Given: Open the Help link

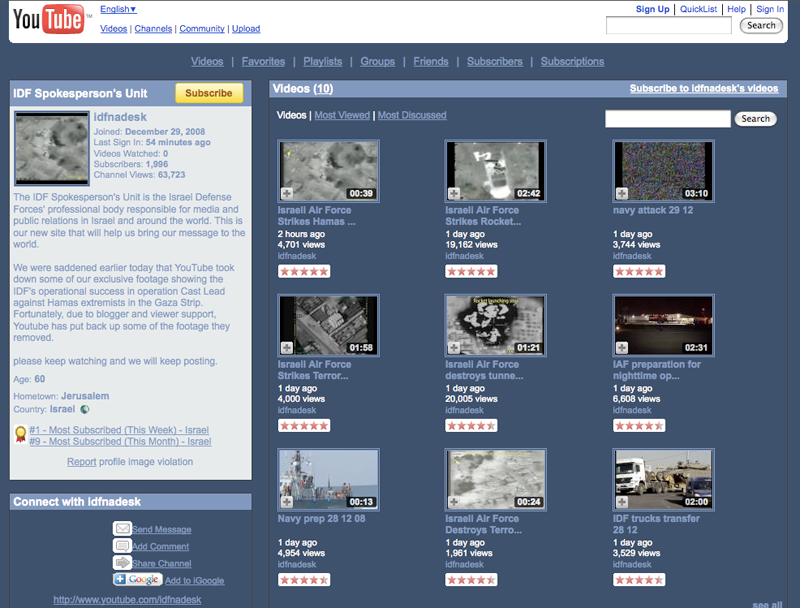Looking at the screenshot, I should tap(736, 9).
